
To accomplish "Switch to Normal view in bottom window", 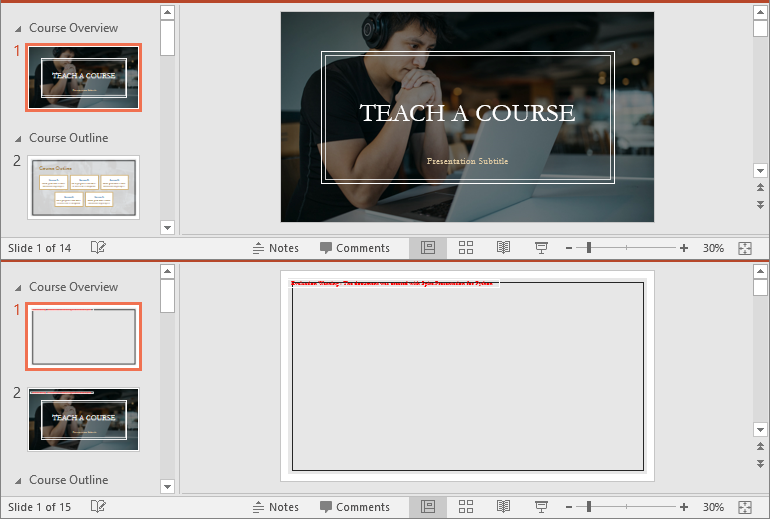I will click(x=428, y=507).
